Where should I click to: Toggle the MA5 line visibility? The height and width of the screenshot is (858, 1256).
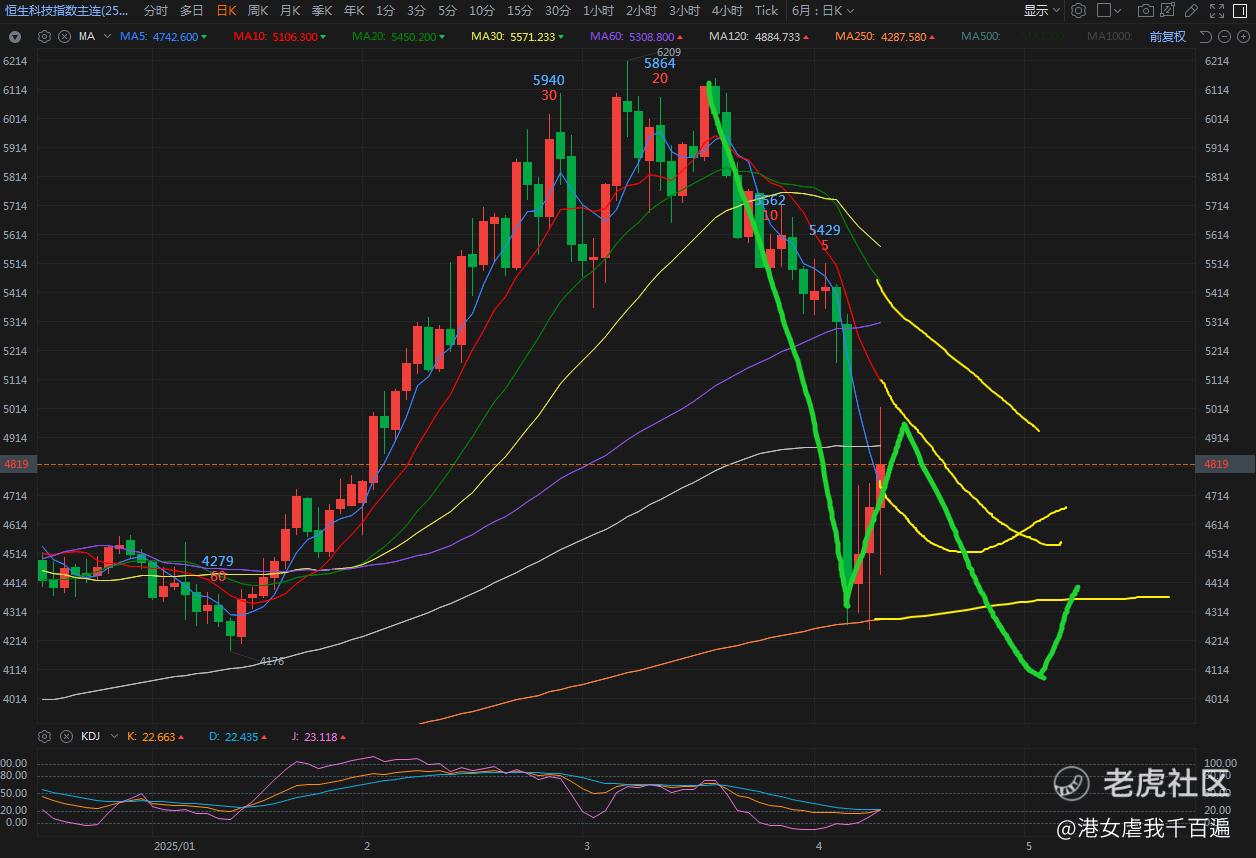click(x=163, y=36)
